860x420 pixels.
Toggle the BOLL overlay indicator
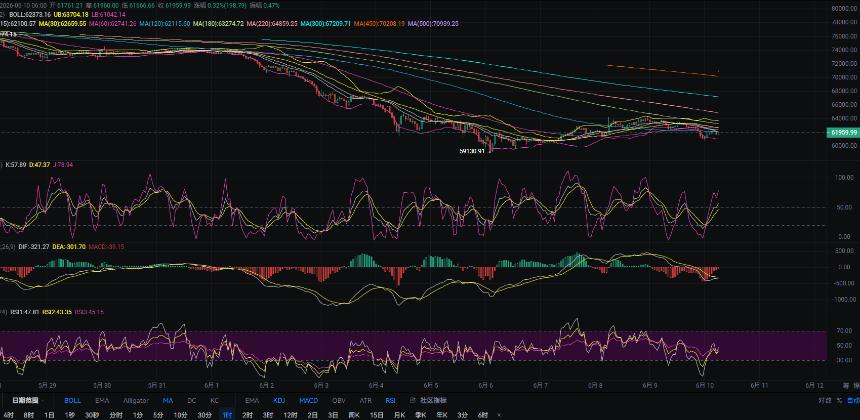pyautogui.click(x=72, y=400)
